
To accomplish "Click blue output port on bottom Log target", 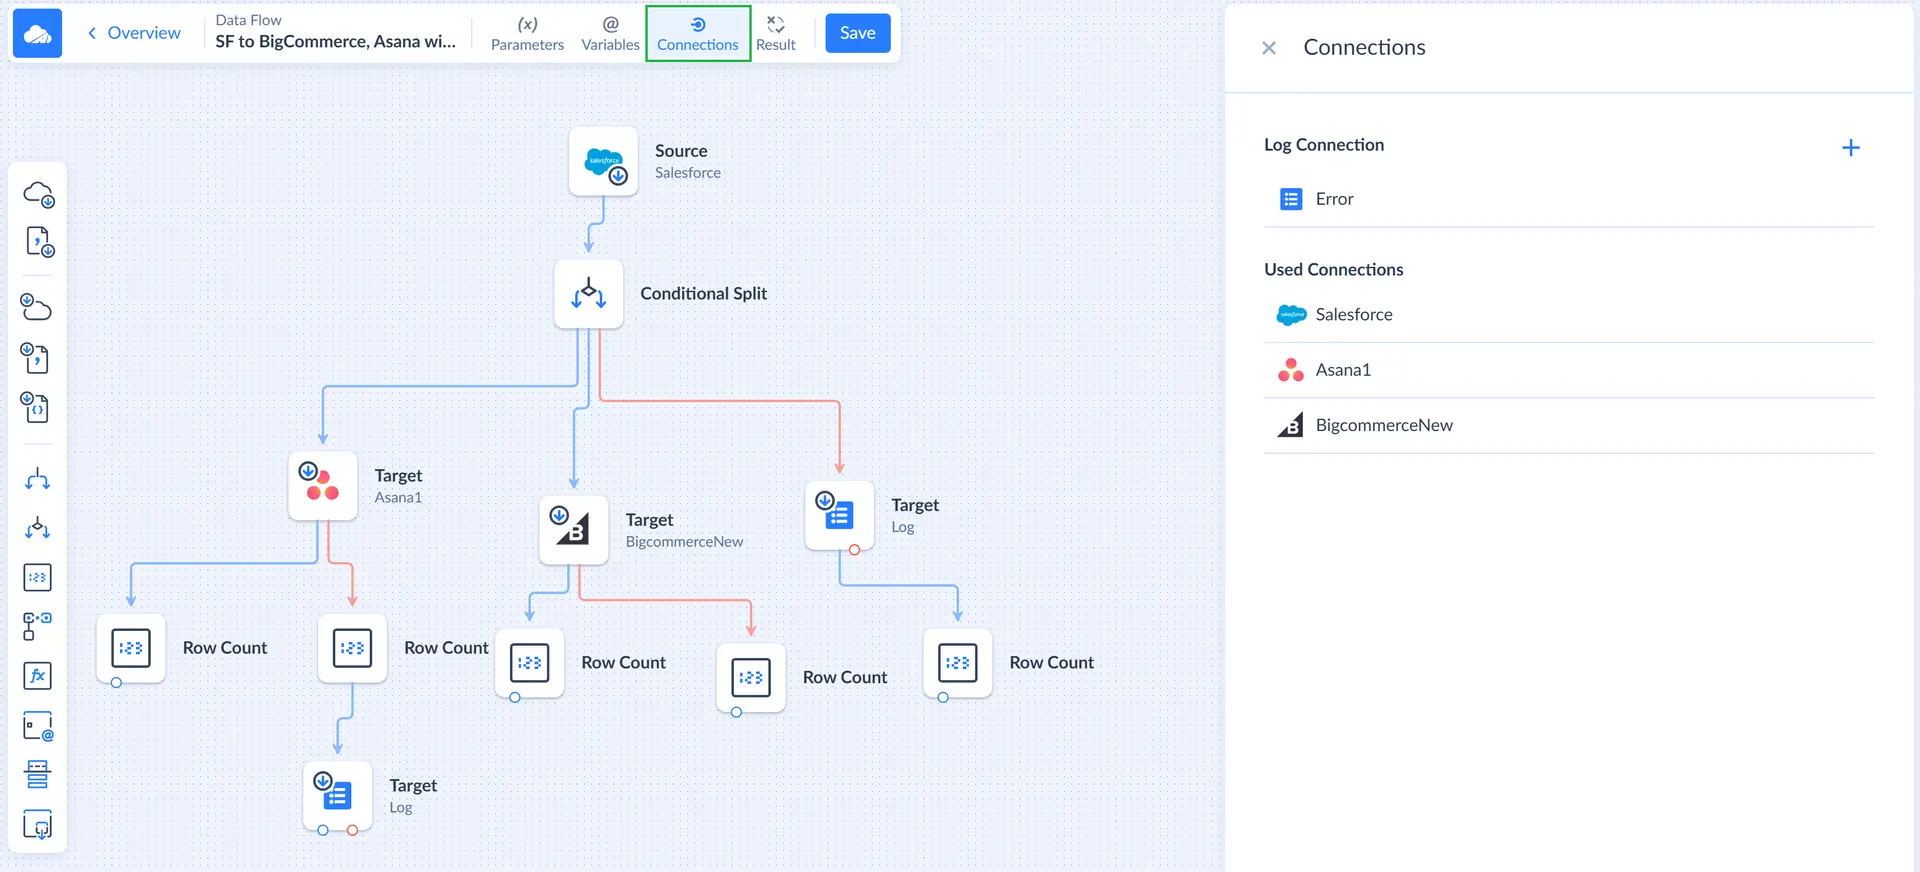I will [x=323, y=830].
